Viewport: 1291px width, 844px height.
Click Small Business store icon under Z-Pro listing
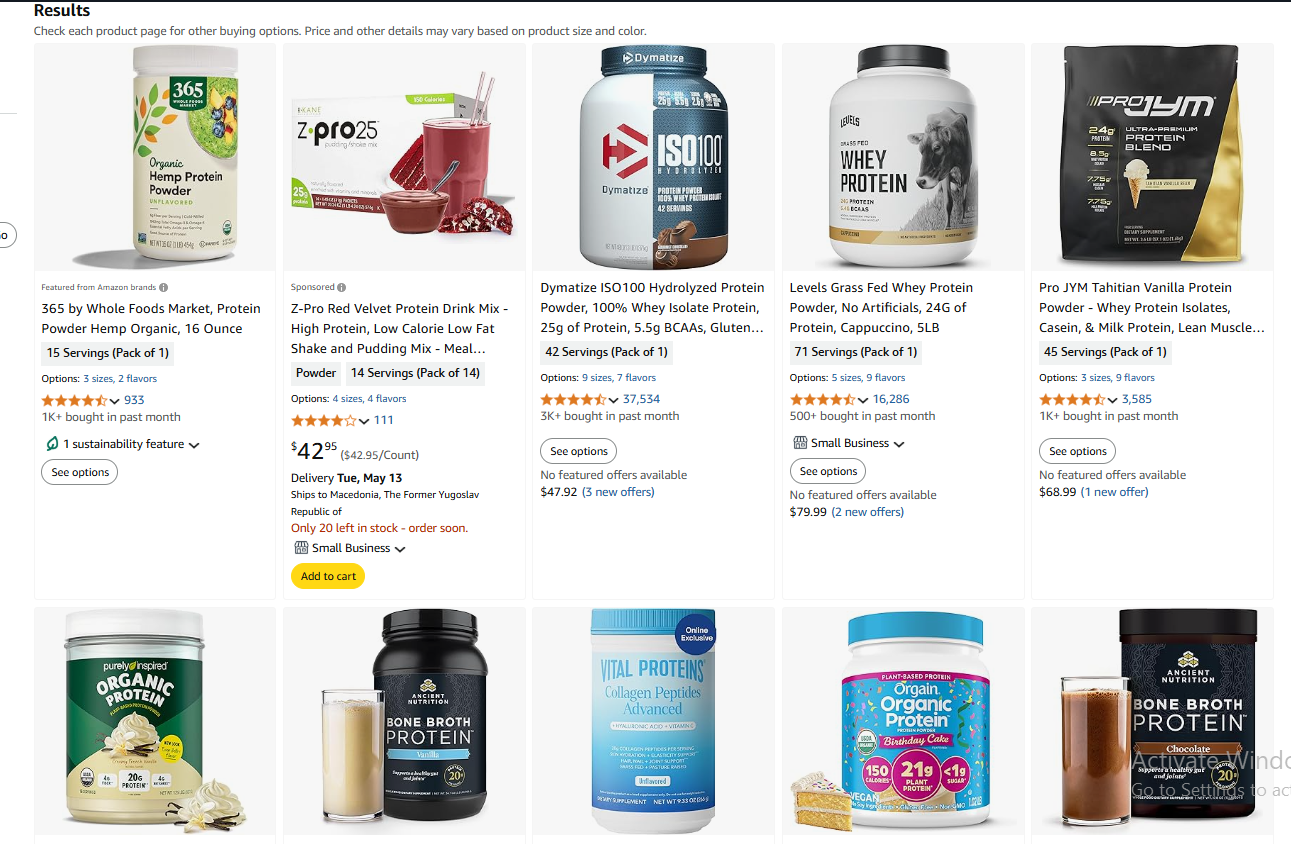click(x=301, y=548)
